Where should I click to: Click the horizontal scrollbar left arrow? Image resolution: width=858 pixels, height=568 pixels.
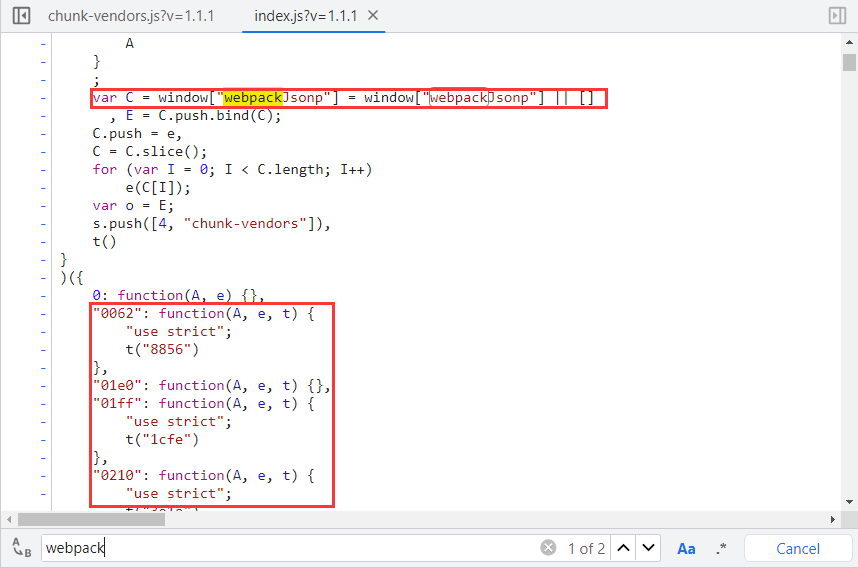point(8,519)
